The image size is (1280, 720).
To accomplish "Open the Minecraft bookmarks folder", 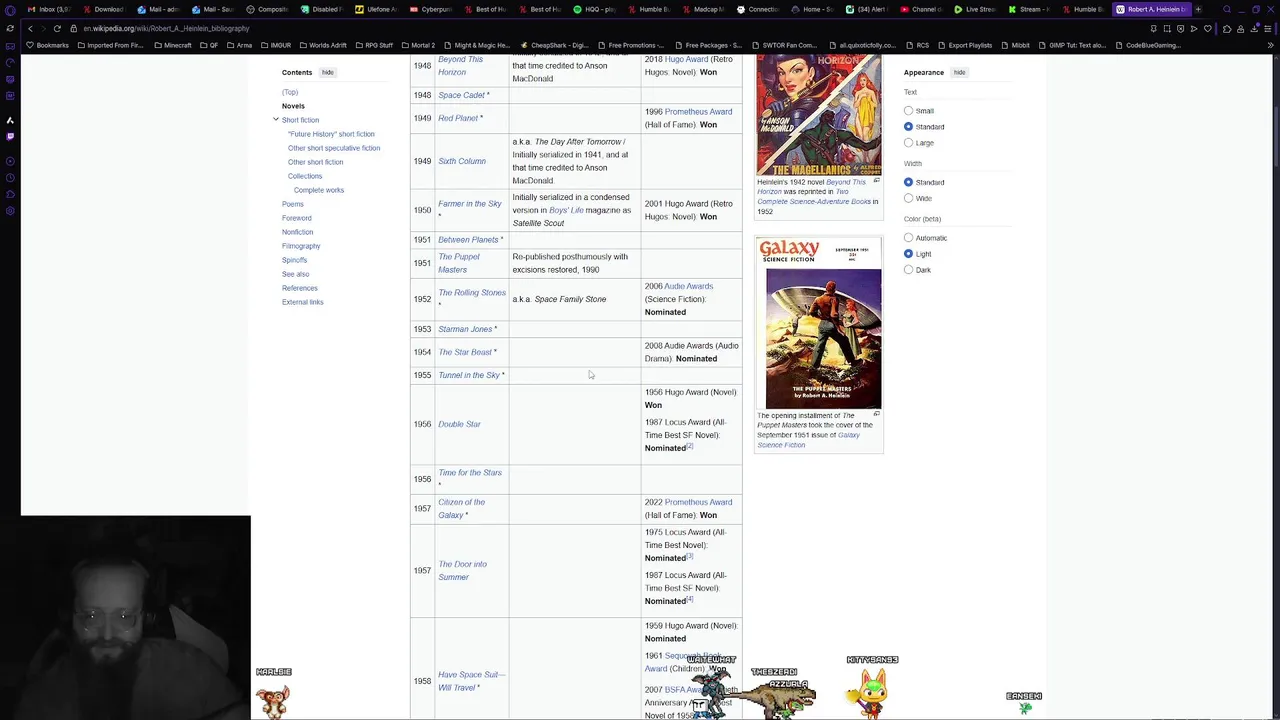I will tap(172, 45).
